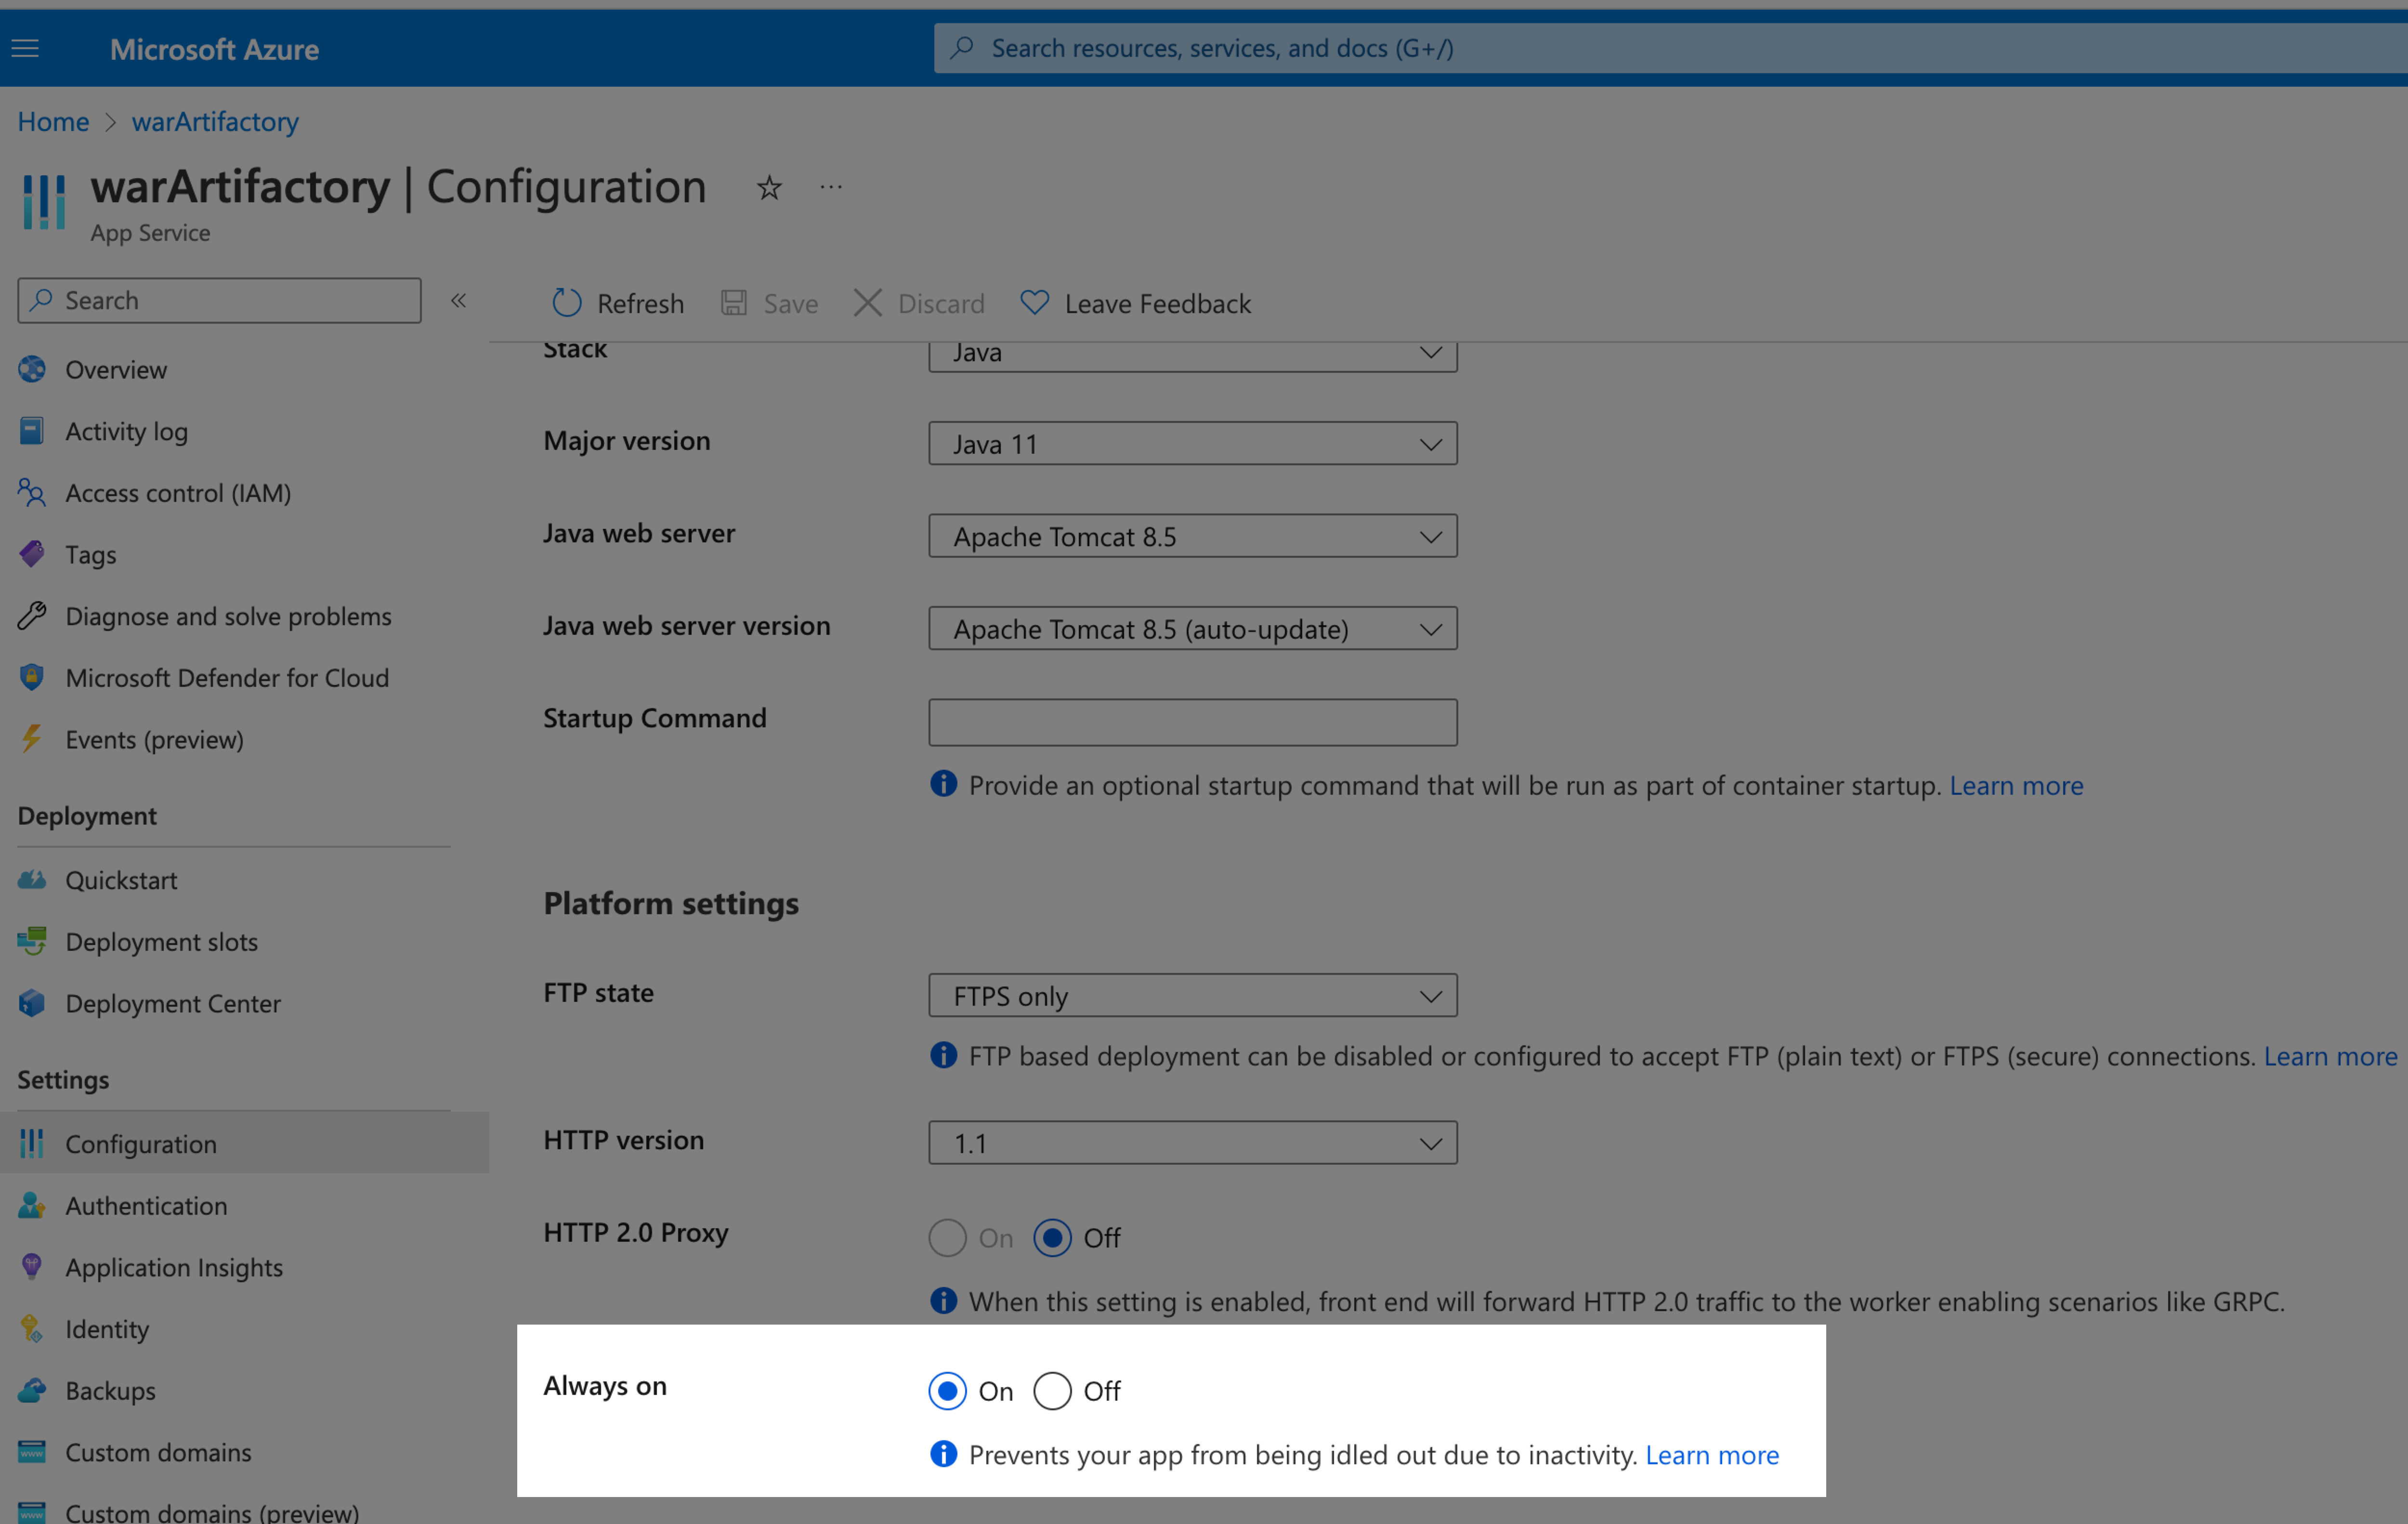Select the Always on On radio

tap(947, 1390)
